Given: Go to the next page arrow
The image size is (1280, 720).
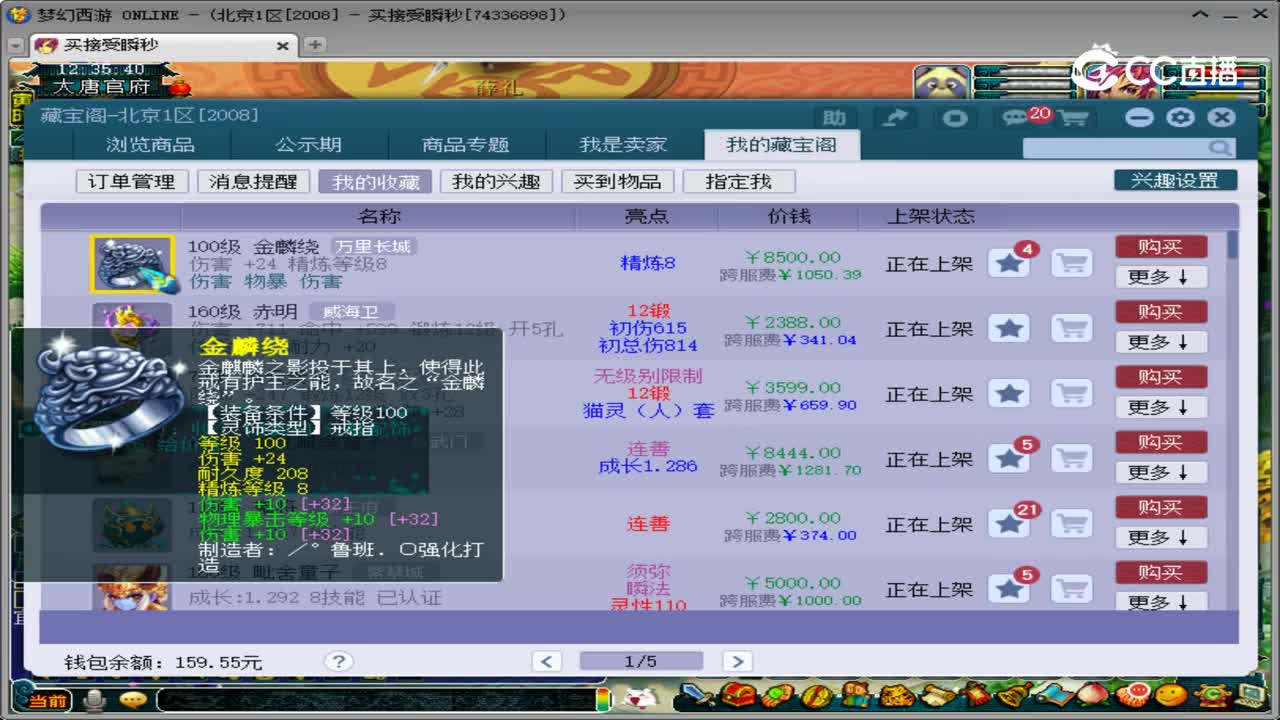Looking at the screenshot, I should point(737,661).
